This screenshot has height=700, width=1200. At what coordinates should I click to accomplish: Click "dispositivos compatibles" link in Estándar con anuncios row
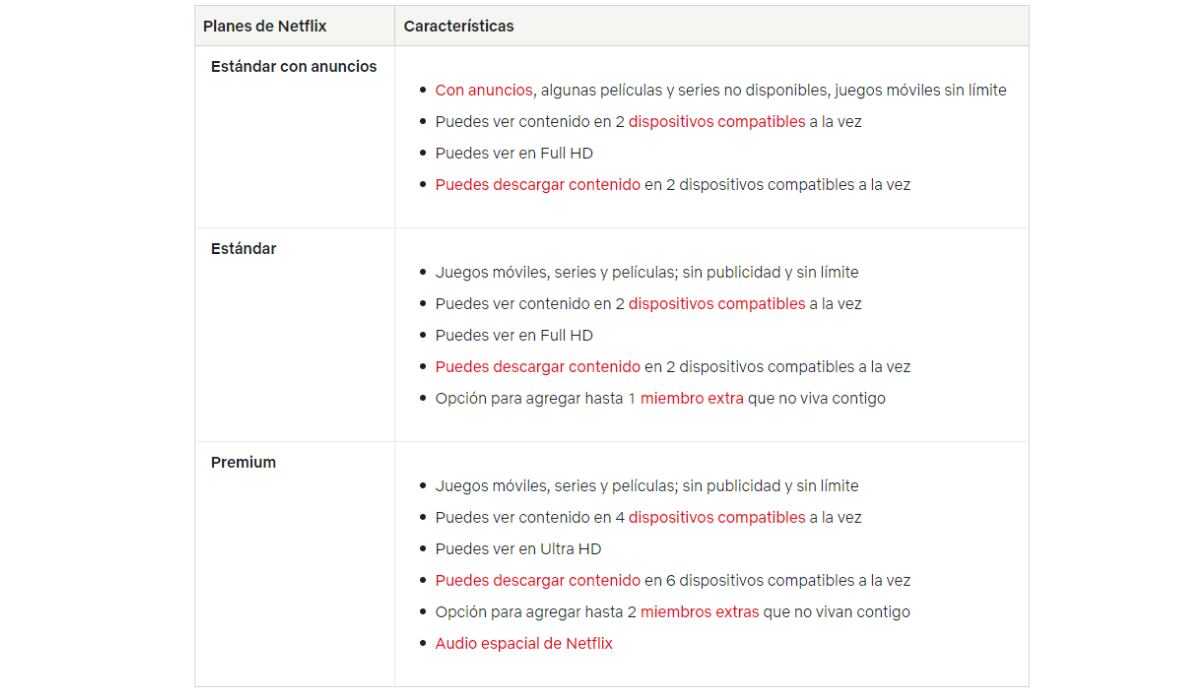click(716, 122)
